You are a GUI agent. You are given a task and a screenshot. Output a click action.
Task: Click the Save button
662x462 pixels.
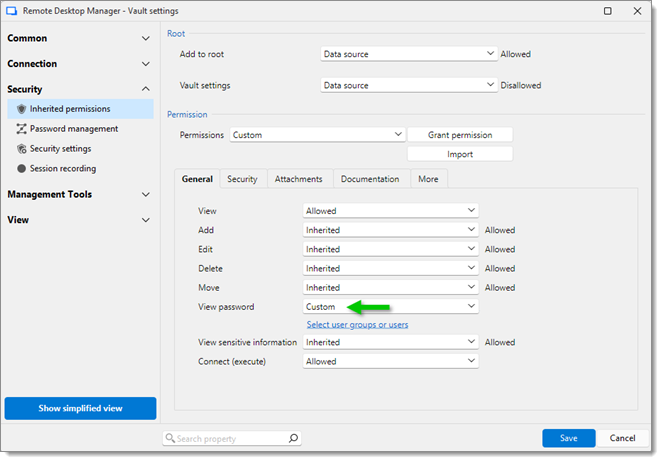click(569, 438)
